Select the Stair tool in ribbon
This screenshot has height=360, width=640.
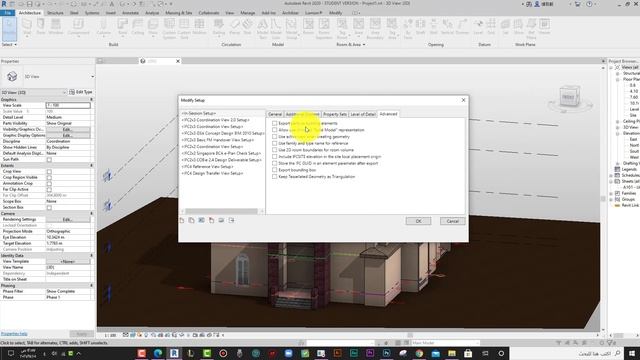[x=247, y=27]
